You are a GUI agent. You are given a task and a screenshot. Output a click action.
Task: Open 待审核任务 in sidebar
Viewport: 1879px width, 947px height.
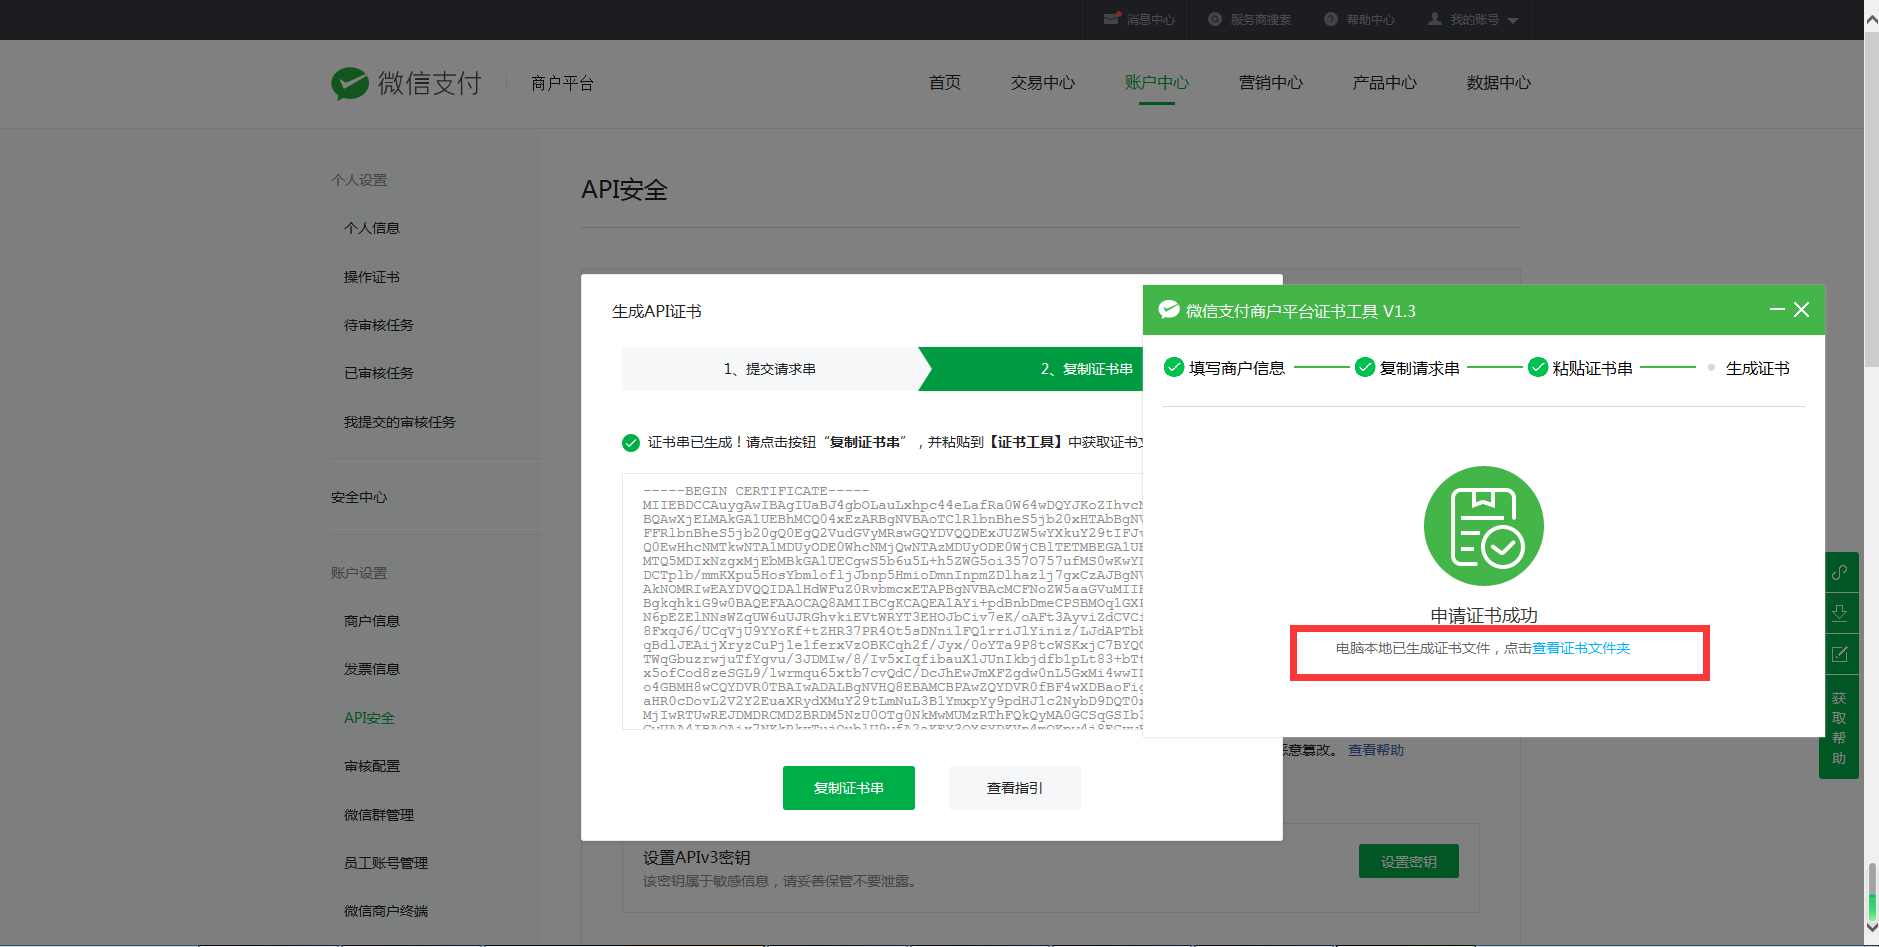point(379,325)
